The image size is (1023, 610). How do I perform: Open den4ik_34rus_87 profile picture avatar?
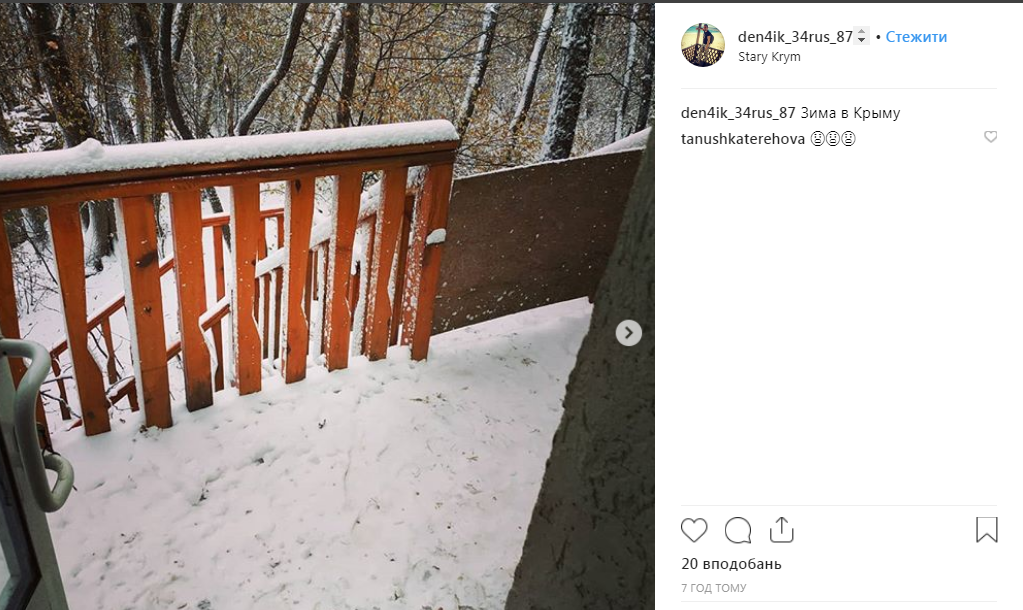pos(703,44)
